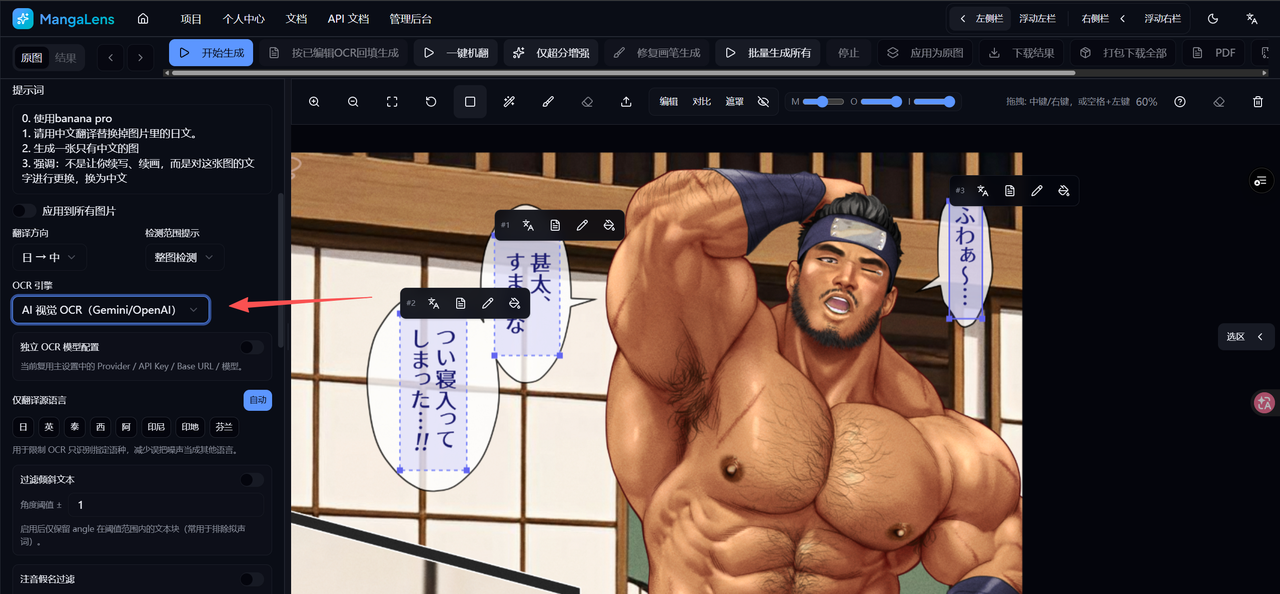Click 仅超分增强 button

click(551, 53)
